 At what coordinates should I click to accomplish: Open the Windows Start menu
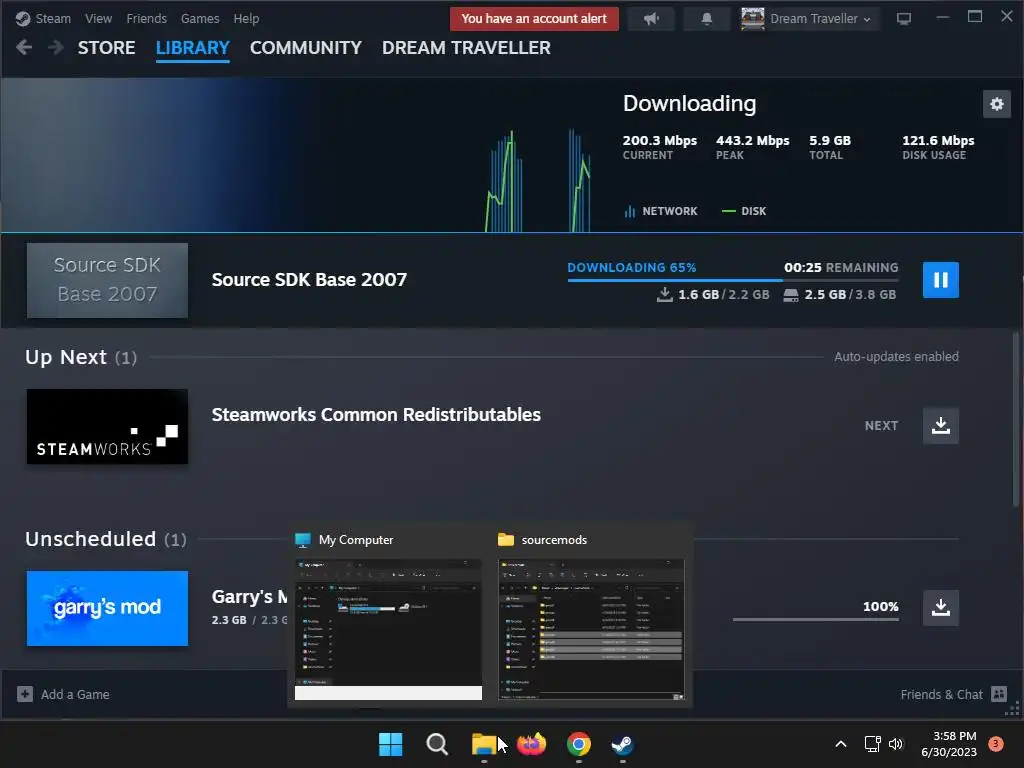coord(391,744)
